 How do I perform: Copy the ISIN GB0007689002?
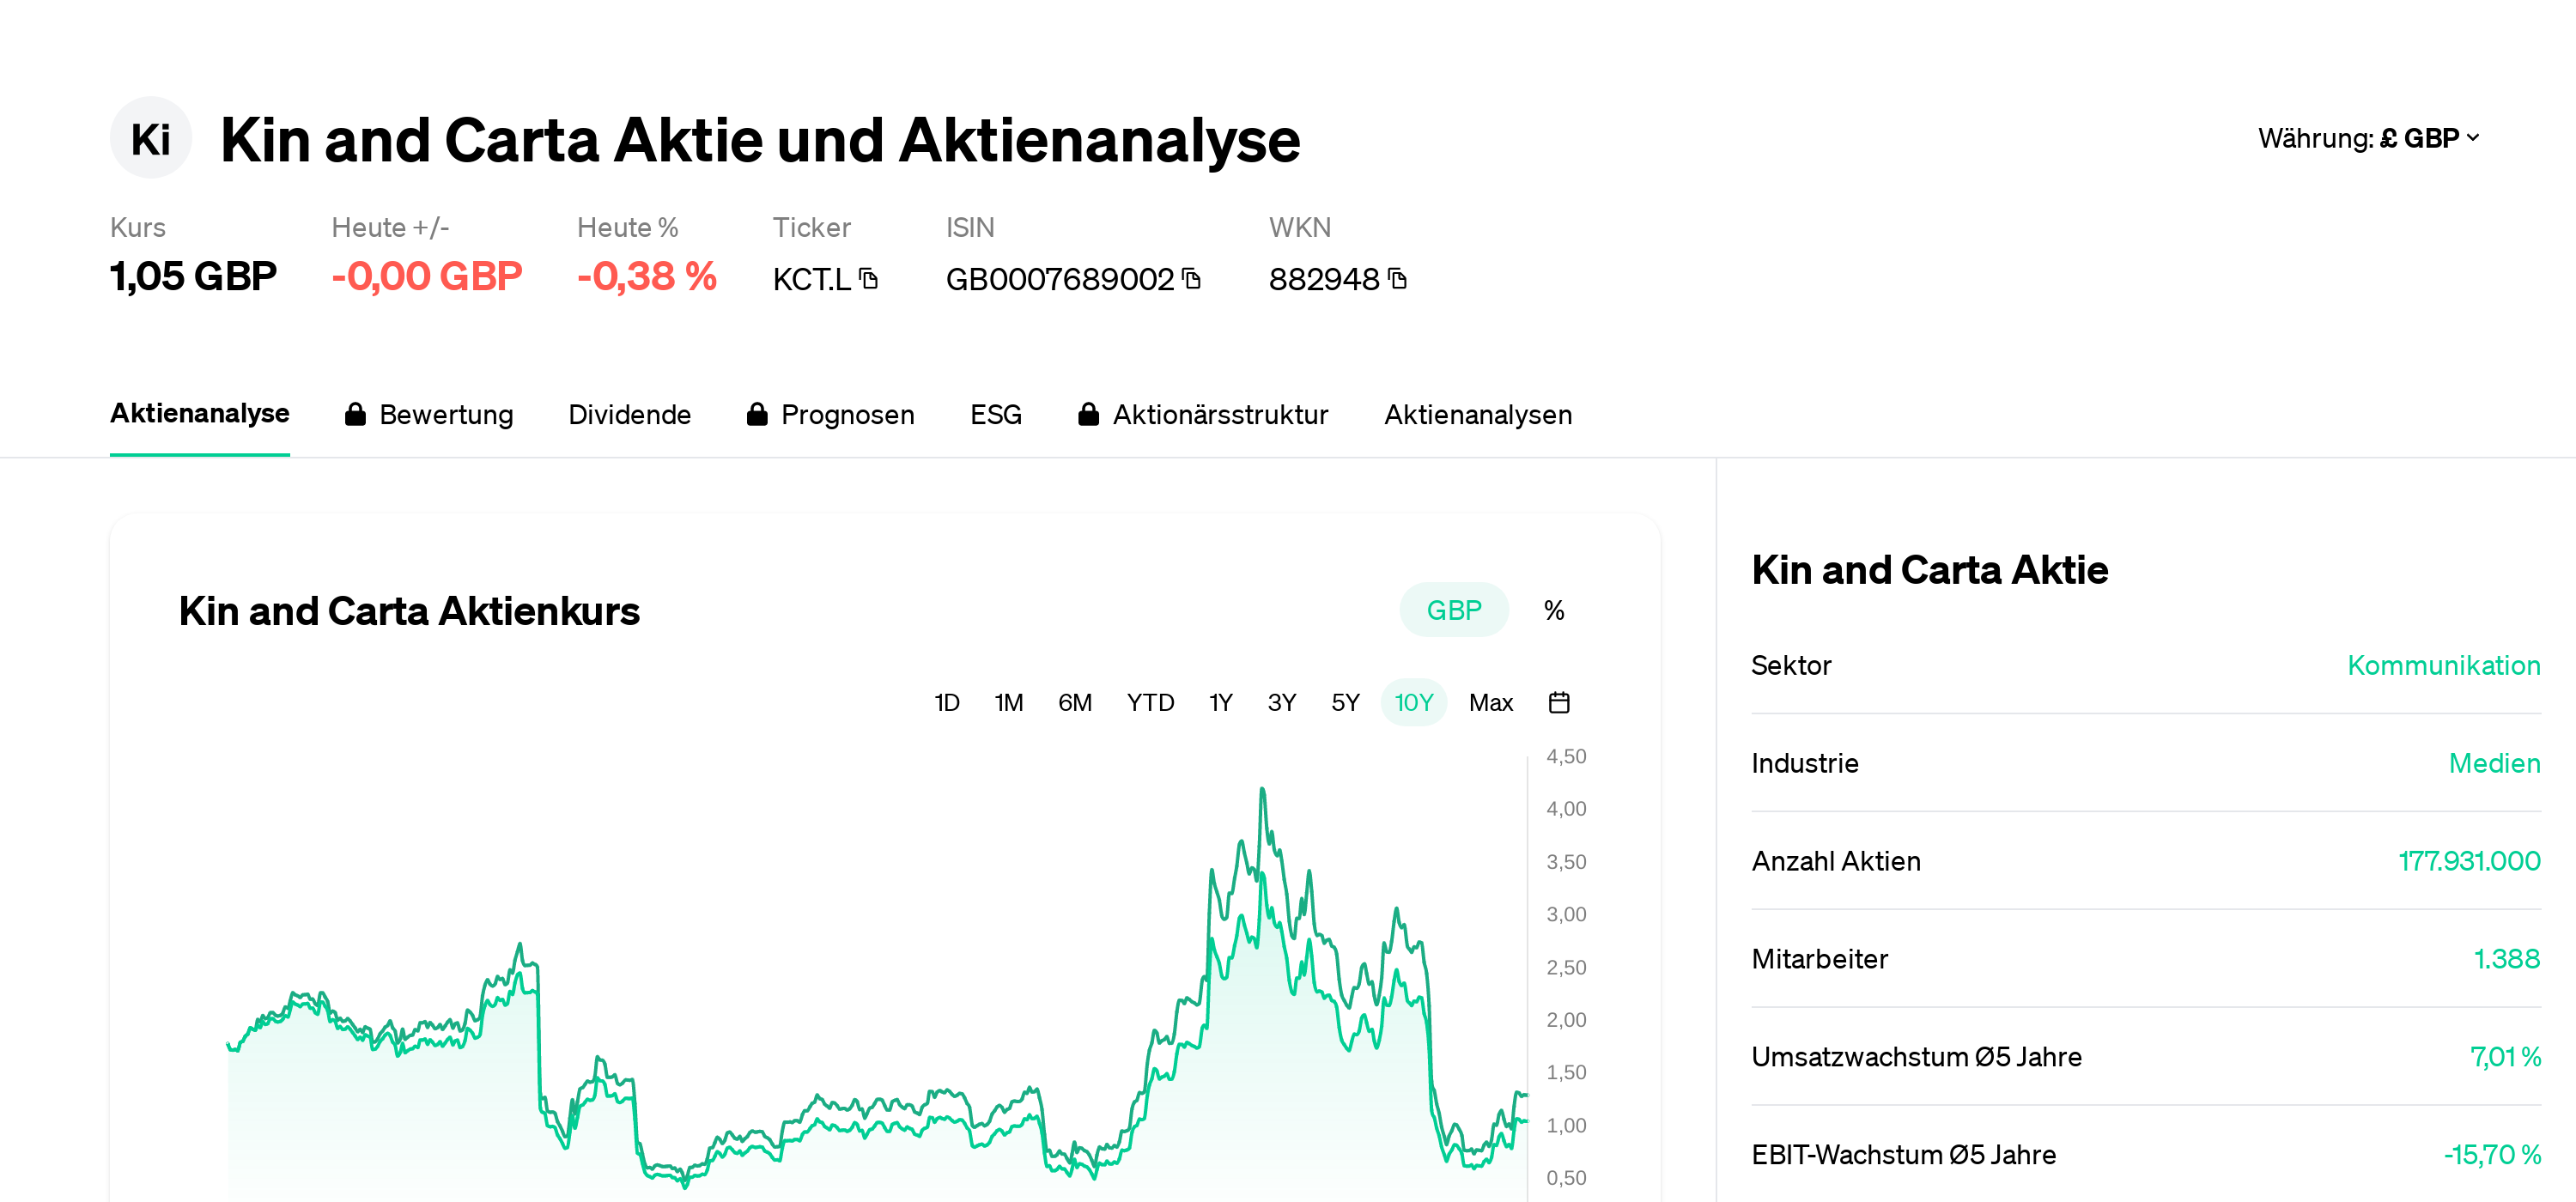tap(1190, 280)
